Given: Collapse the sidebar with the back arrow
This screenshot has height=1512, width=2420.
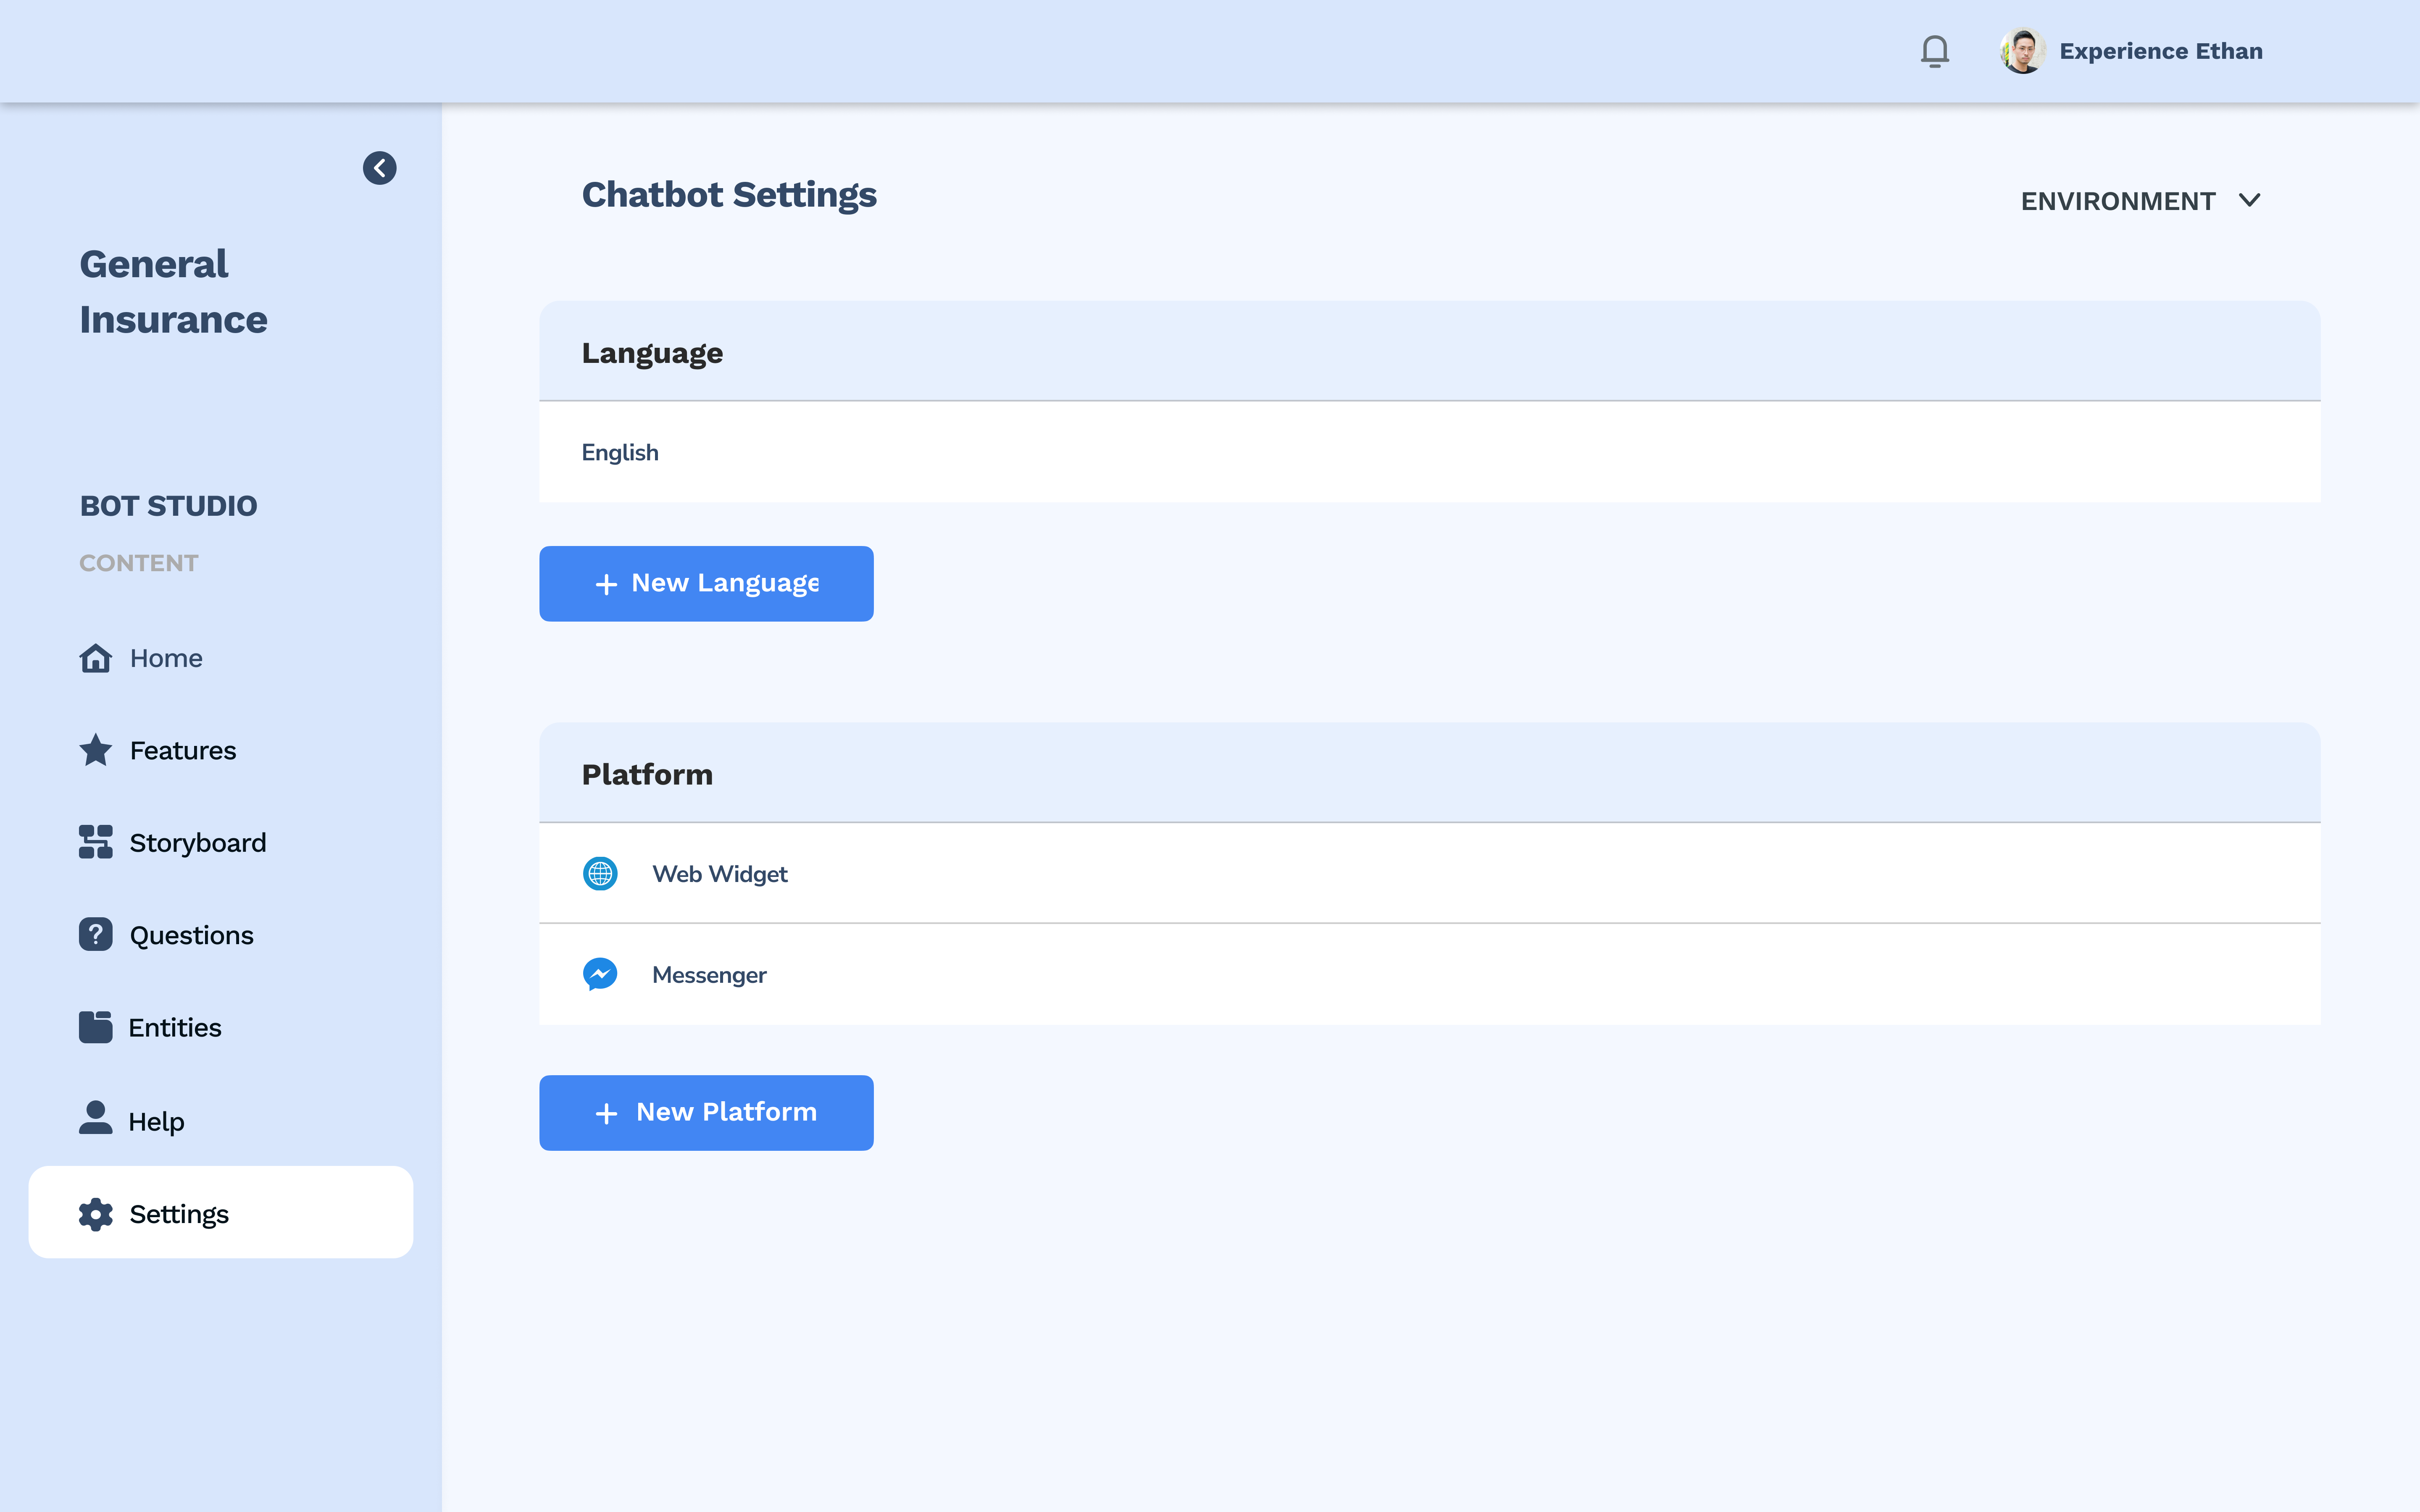Looking at the screenshot, I should pyautogui.click(x=379, y=168).
